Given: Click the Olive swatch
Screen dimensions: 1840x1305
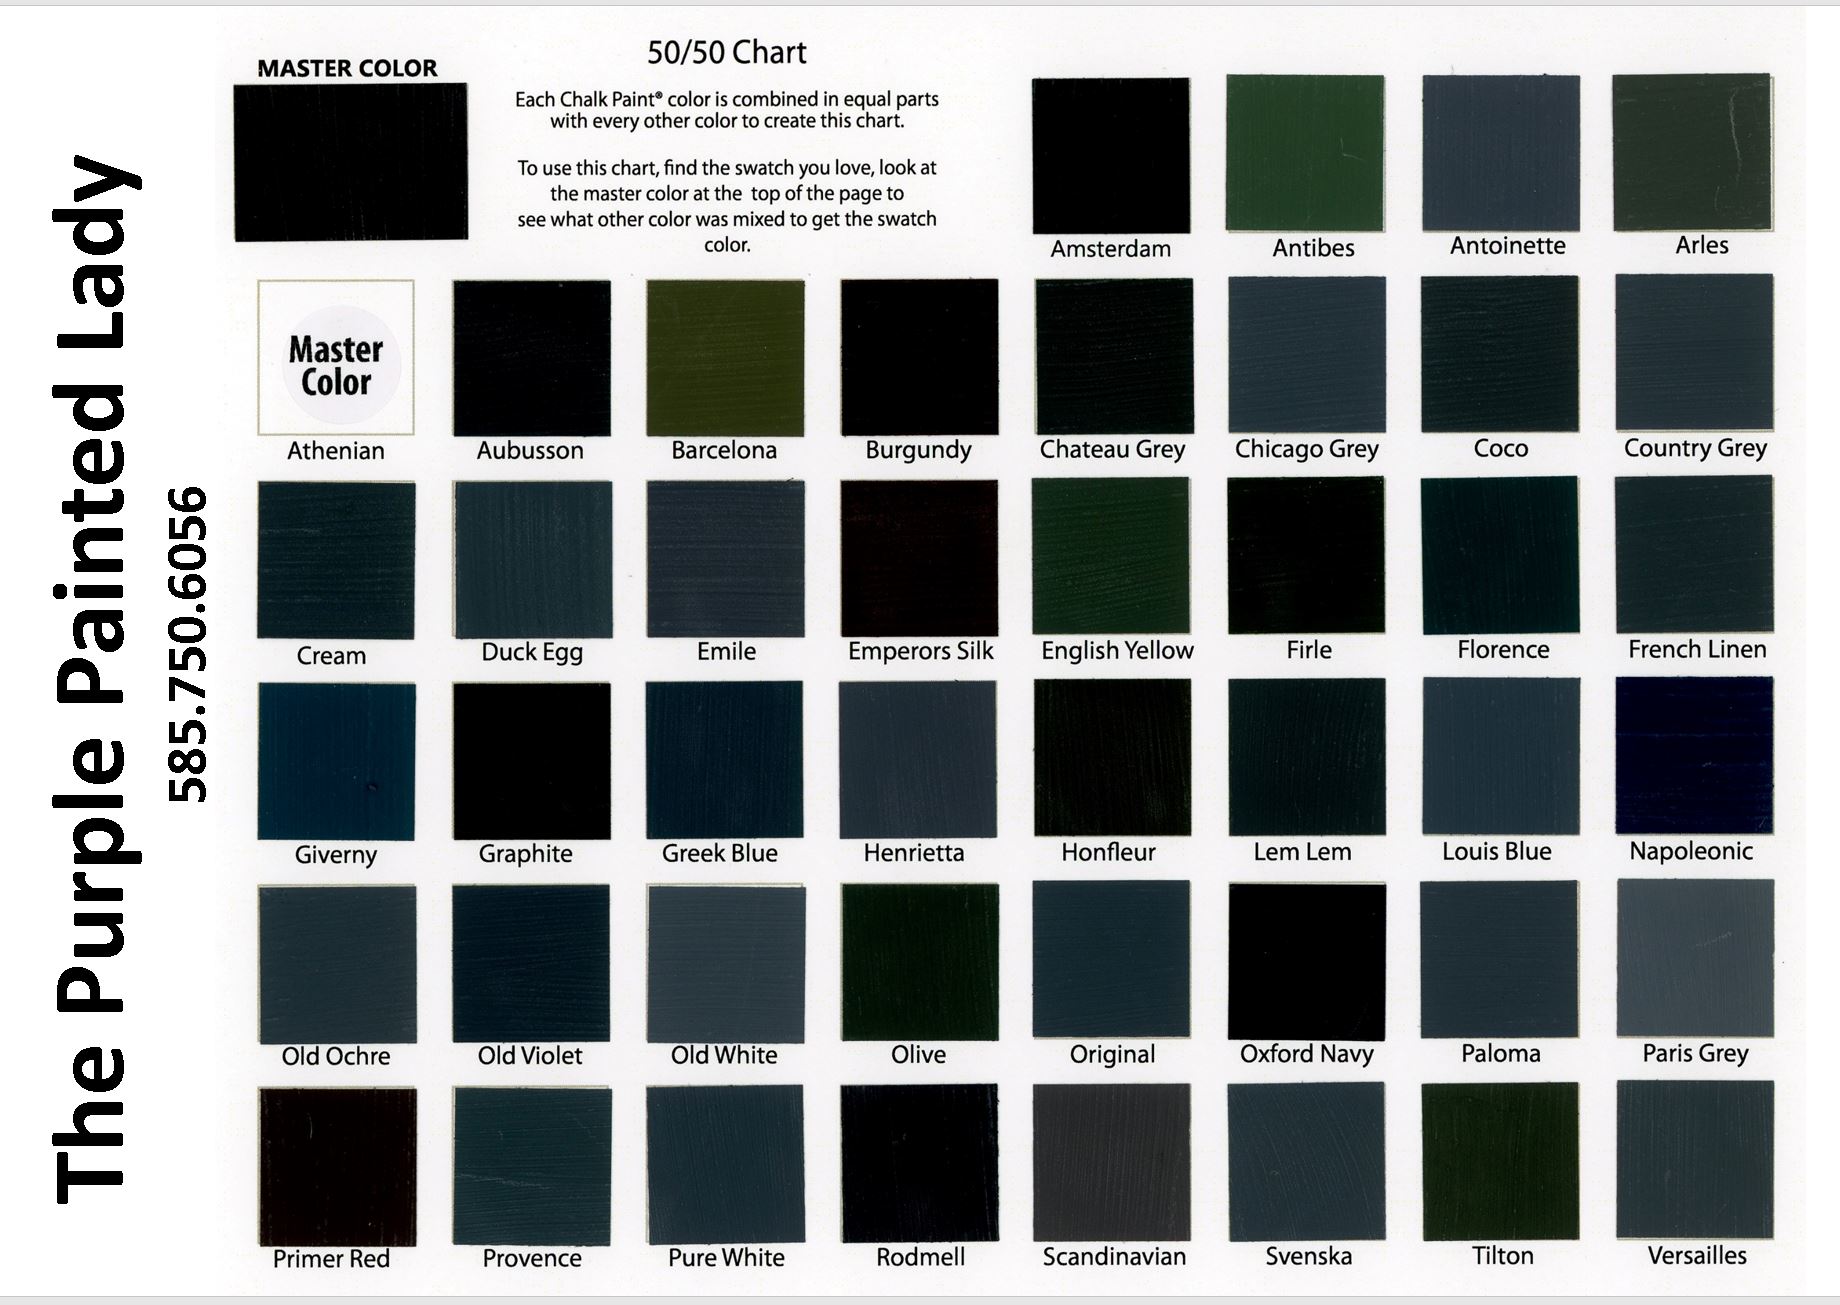Looking at the screenshot, I should (x=920, y=962).
